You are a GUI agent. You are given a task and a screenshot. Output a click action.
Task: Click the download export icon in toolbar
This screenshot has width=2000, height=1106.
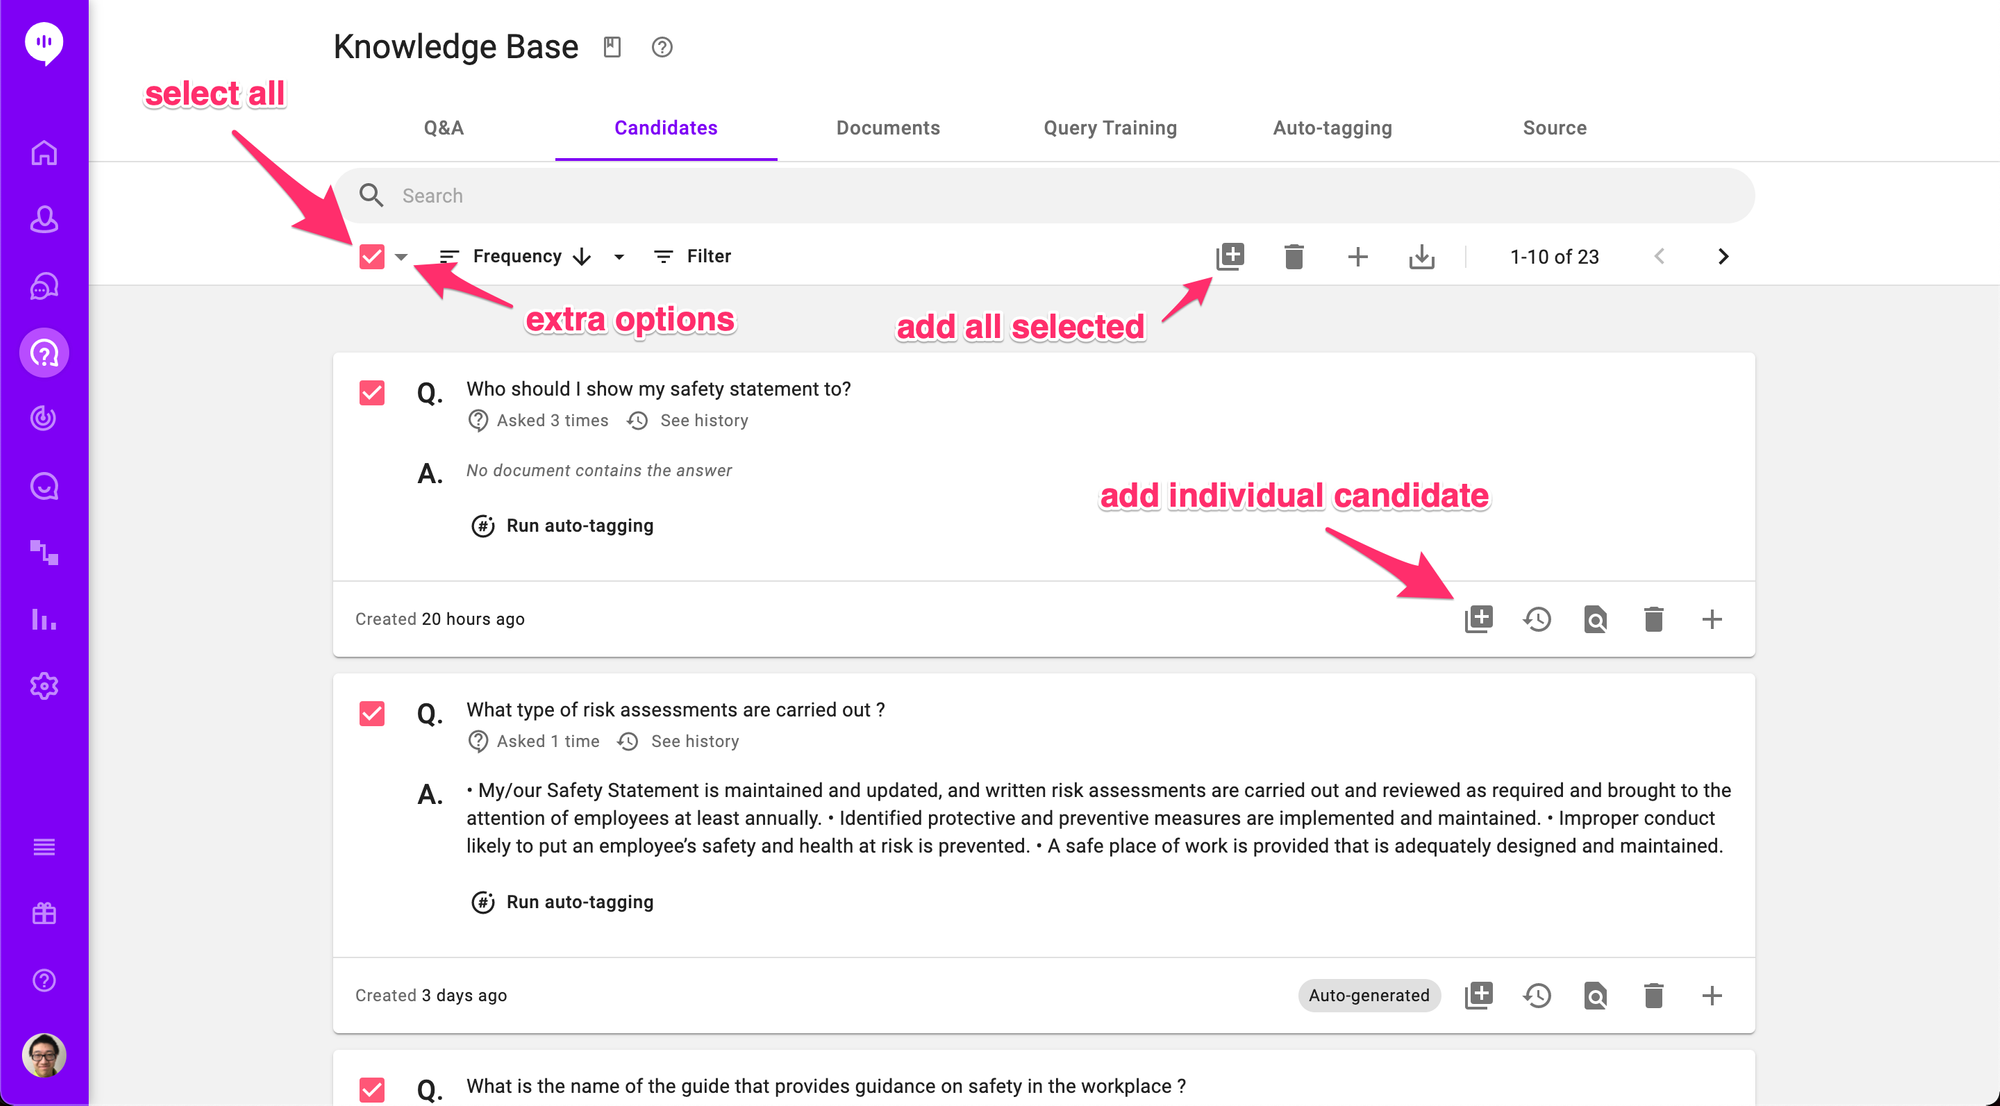1421,257
